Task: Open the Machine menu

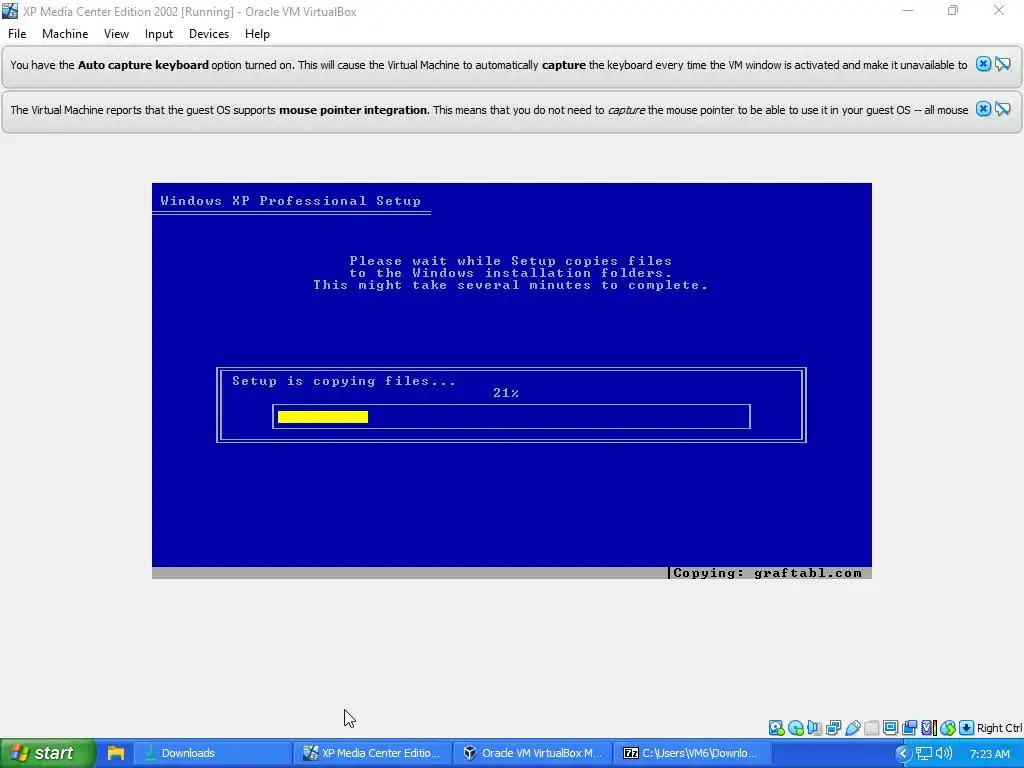Action: [65, 34]
